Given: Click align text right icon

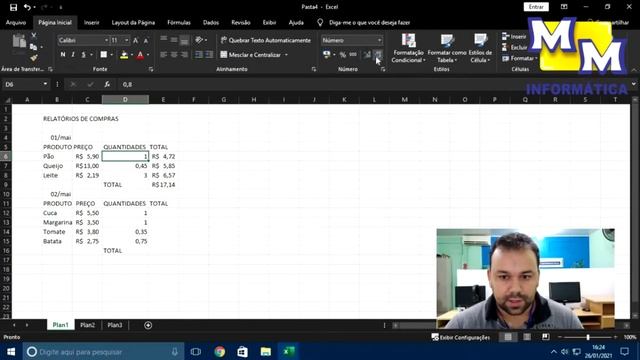Looking at the screenshot, I should [184, 55].
